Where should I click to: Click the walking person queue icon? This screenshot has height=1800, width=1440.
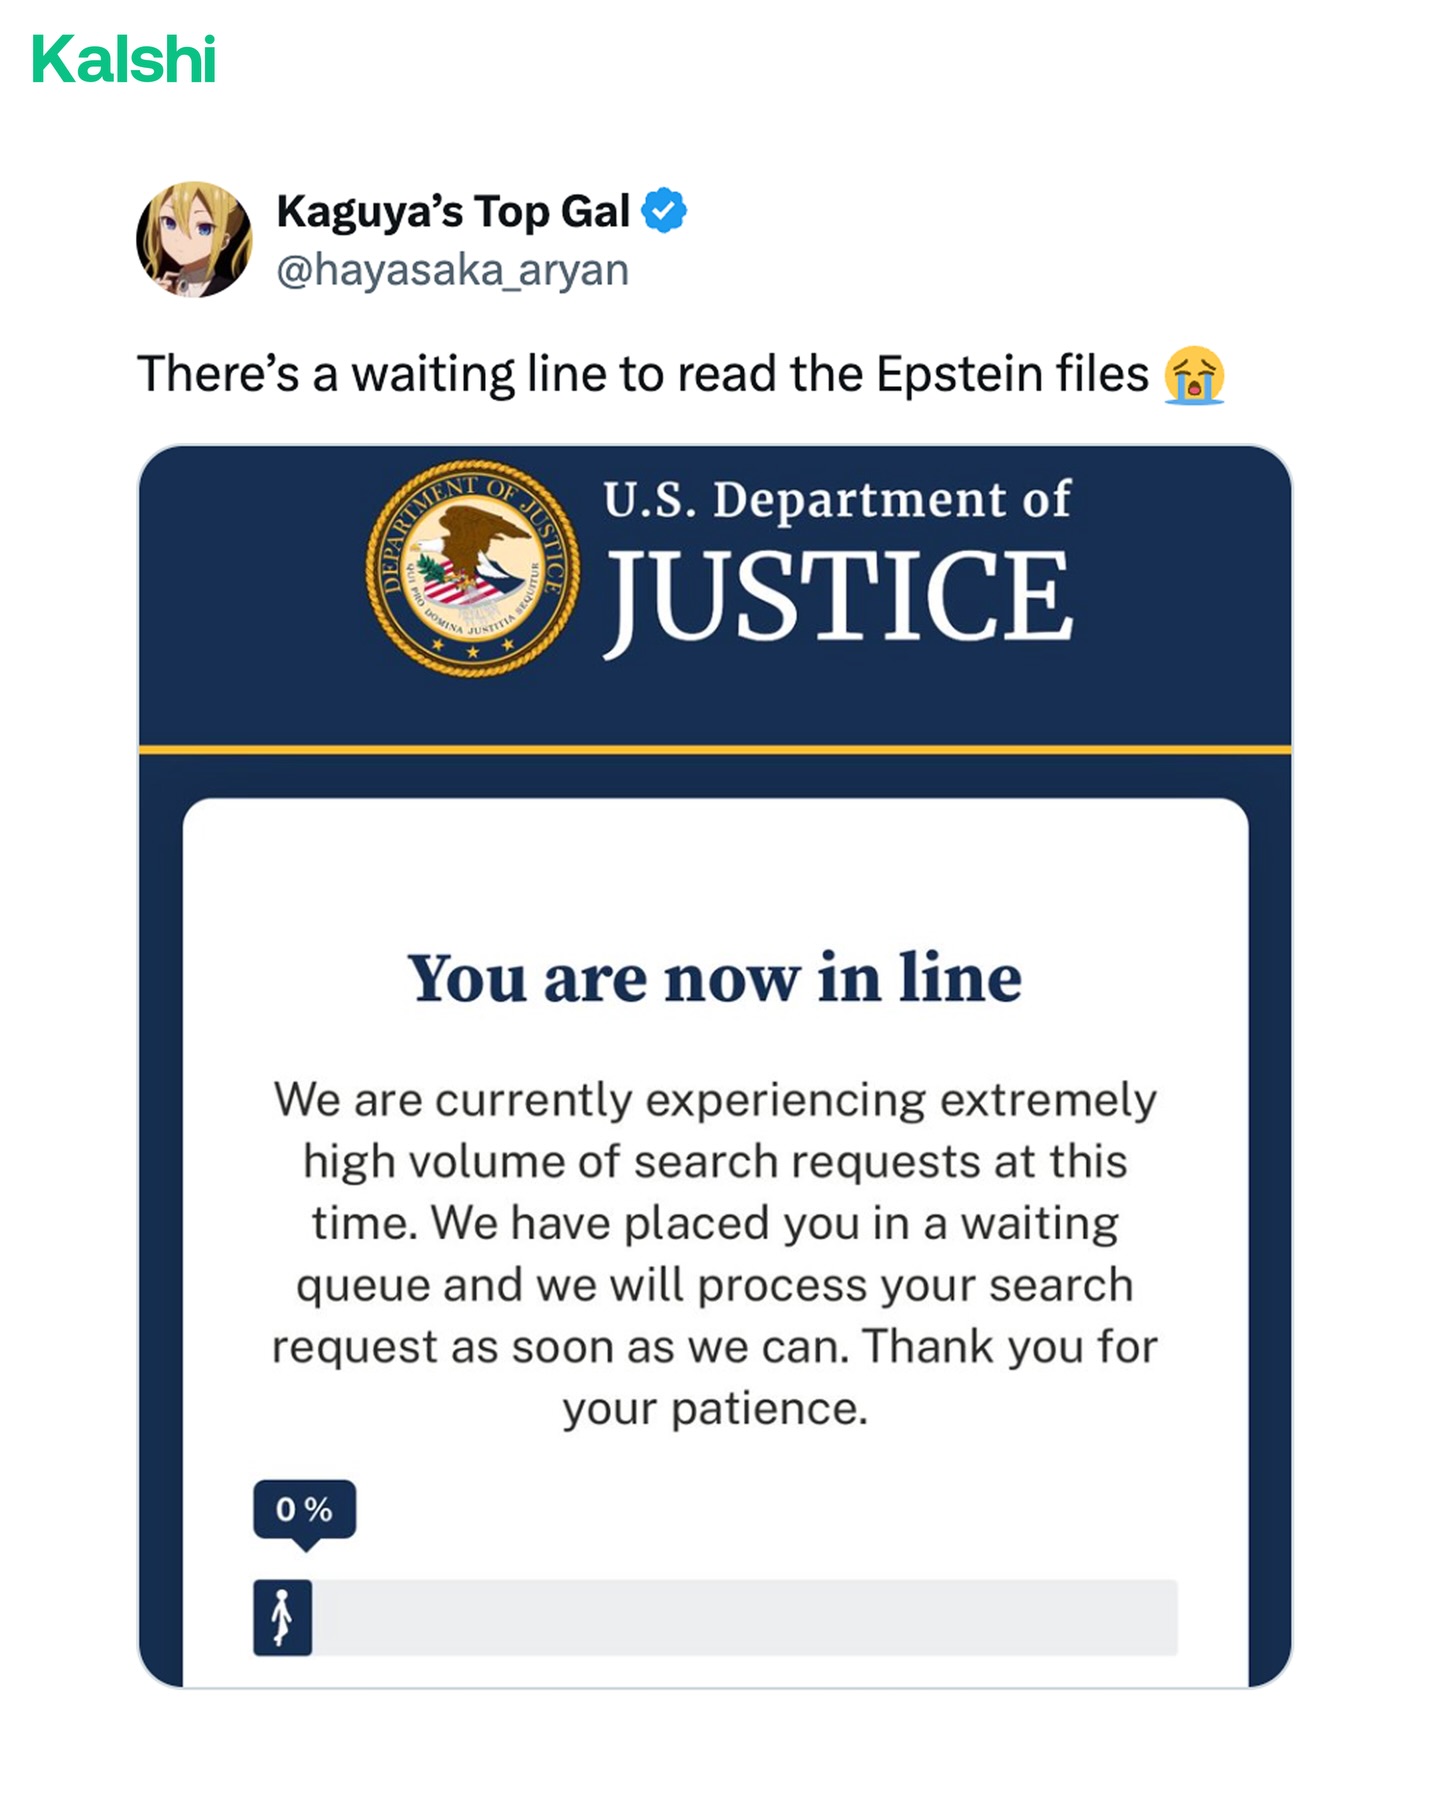282,1617
